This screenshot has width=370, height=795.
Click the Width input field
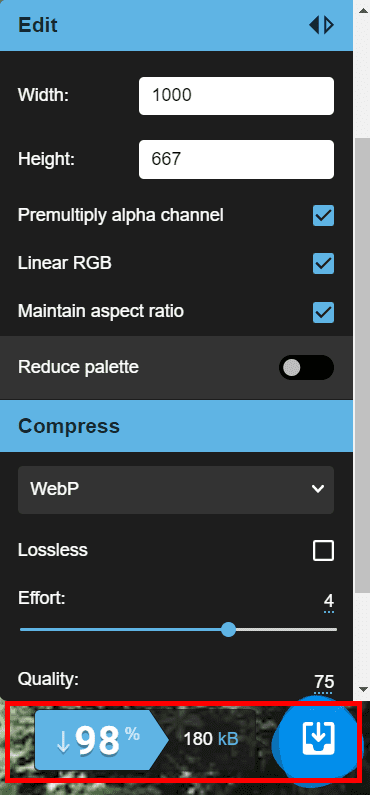click(x=236, y=96)
